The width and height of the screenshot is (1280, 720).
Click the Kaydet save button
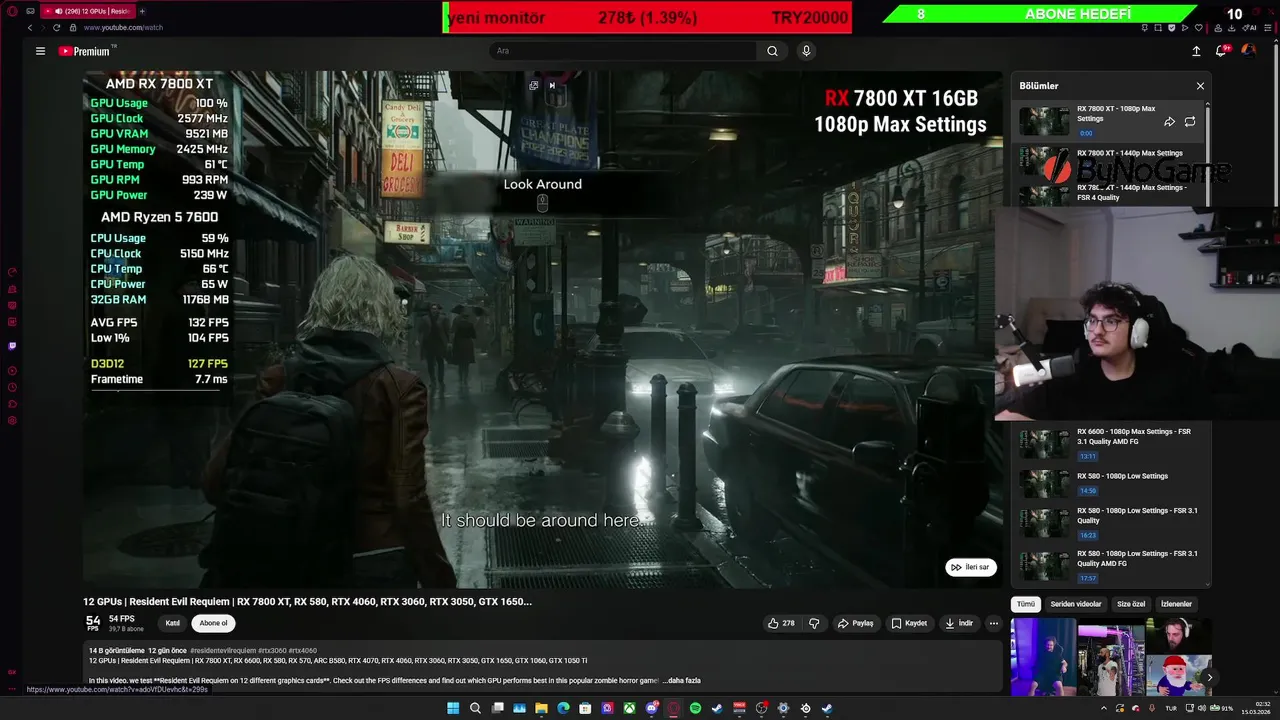coord(909,623)
